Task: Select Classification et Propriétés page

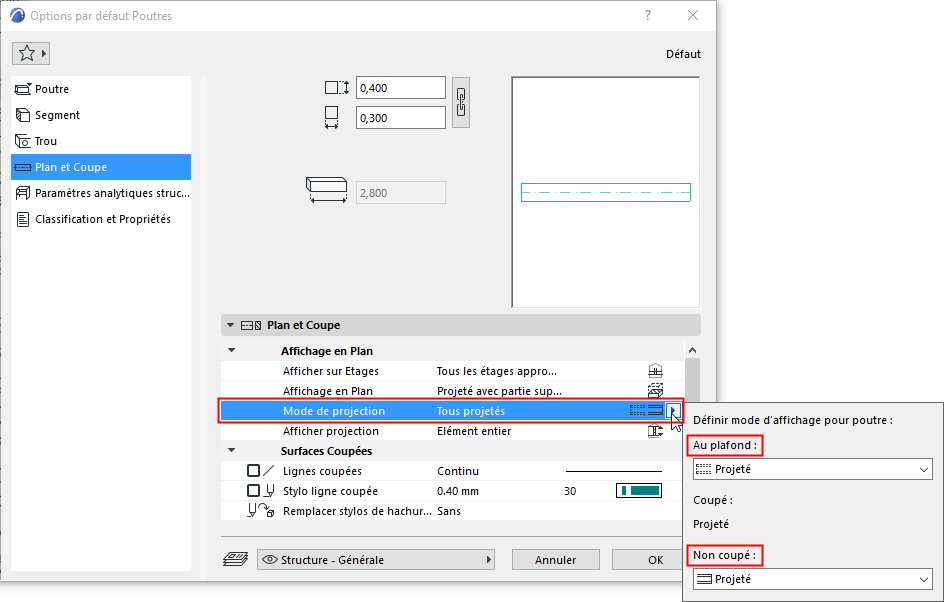Action: pyautogui.click(x=101, y=219)
